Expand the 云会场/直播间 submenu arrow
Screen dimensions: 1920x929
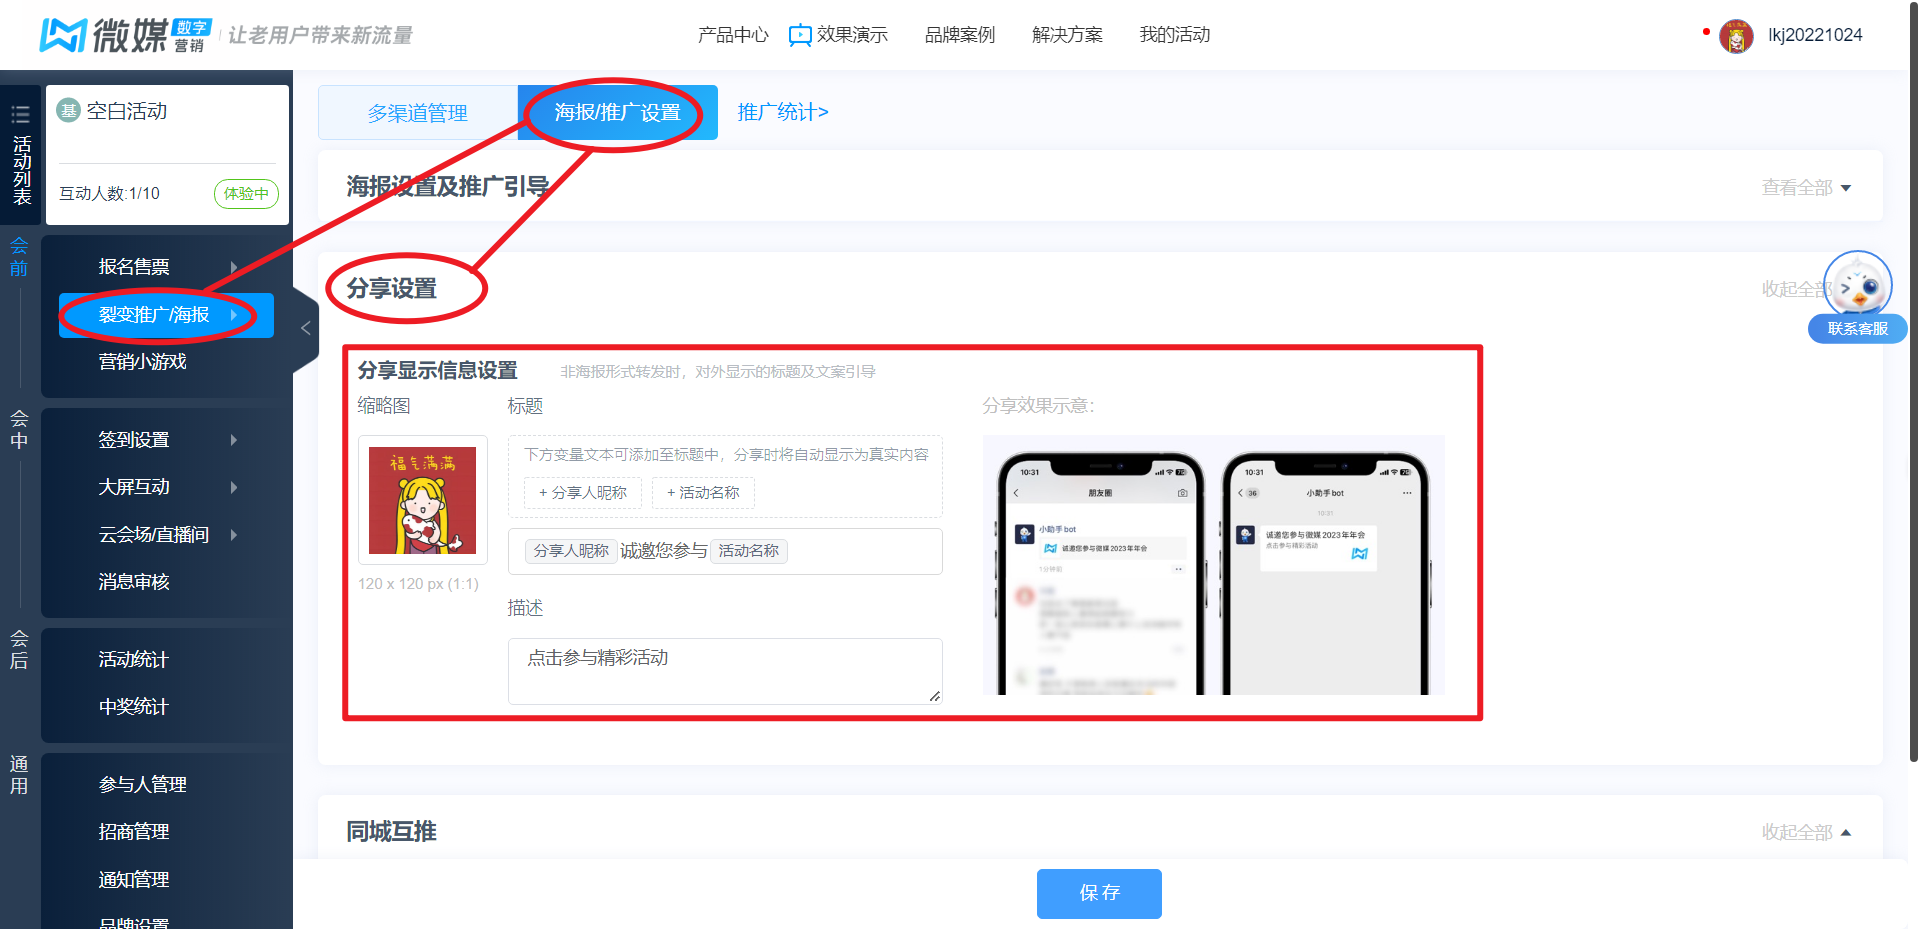[x=234, y=535]
